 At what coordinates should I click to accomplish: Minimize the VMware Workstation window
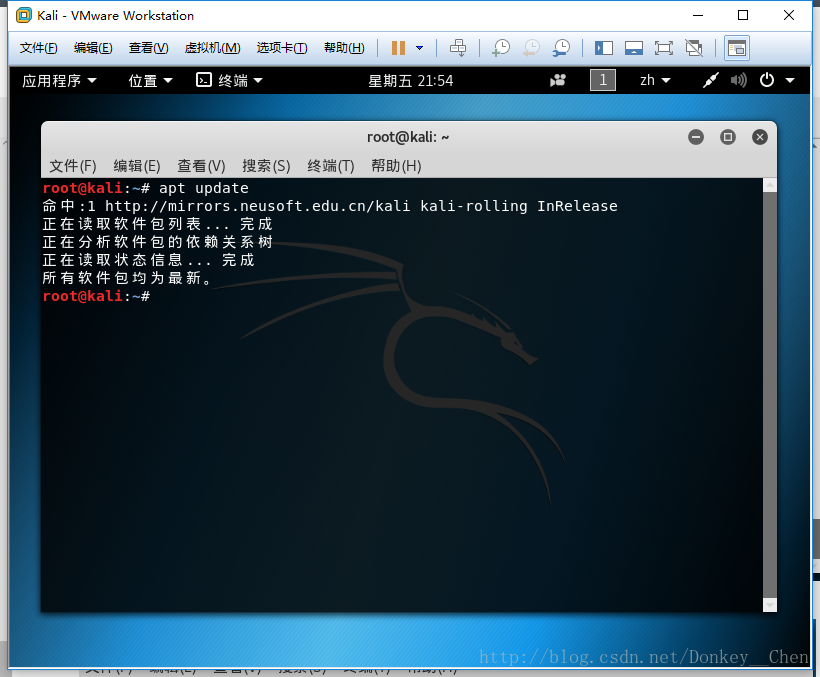(698, 16)
